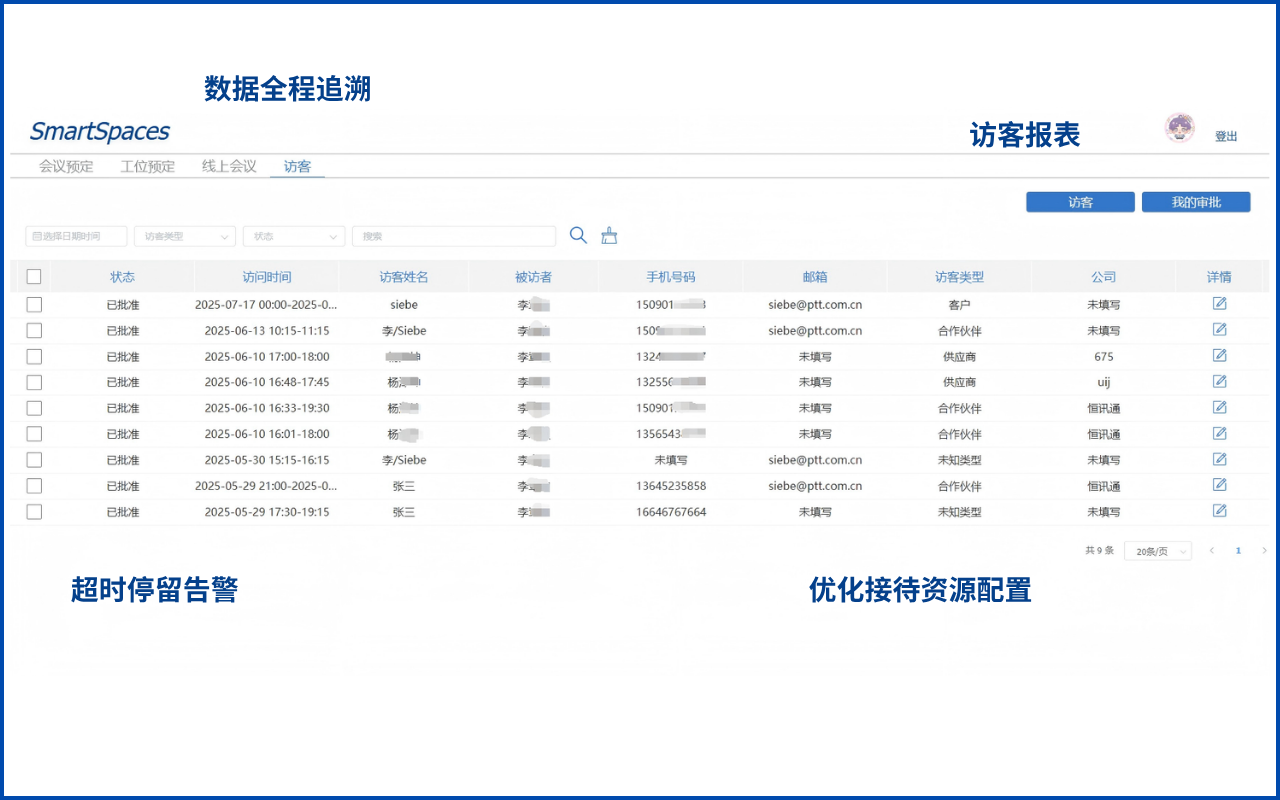
Task: Check the box for 2025-05-29 21:00 visit
Action: tap(34, 486)
